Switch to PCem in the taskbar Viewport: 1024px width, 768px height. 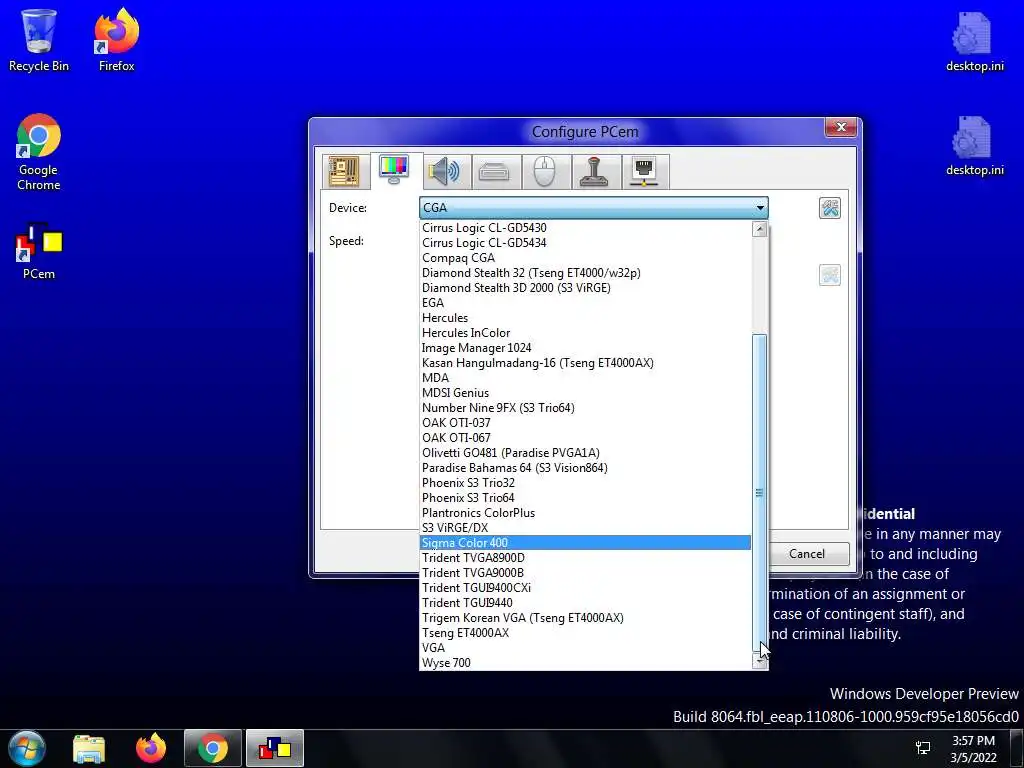tap(275, 749)
